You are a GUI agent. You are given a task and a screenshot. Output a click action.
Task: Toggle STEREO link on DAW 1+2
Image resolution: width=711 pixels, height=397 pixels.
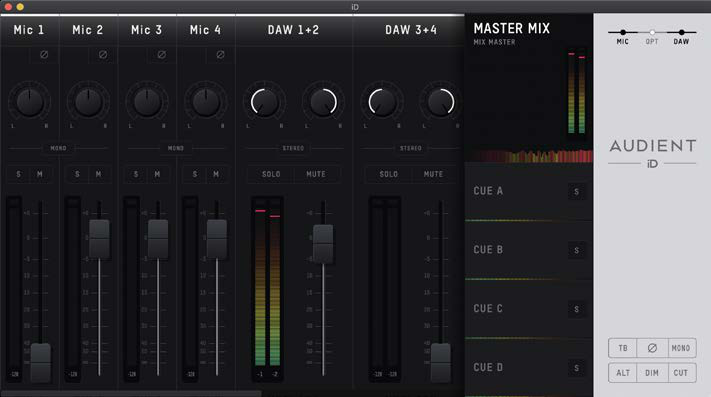tap(293, 148)
